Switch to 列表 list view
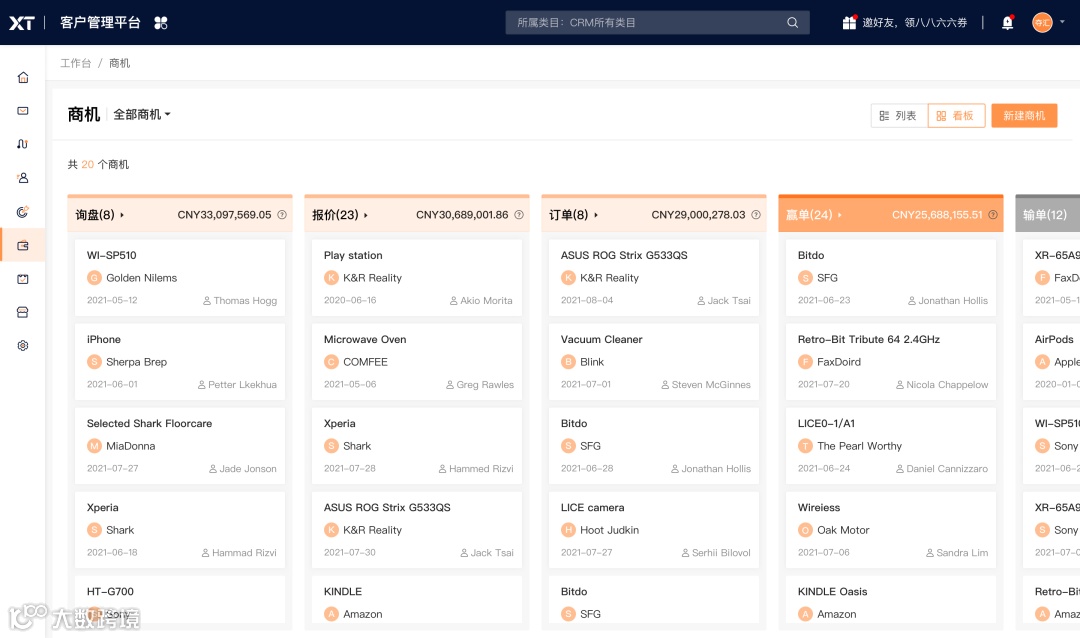The image size is (1080, 638). pos(899,116)
